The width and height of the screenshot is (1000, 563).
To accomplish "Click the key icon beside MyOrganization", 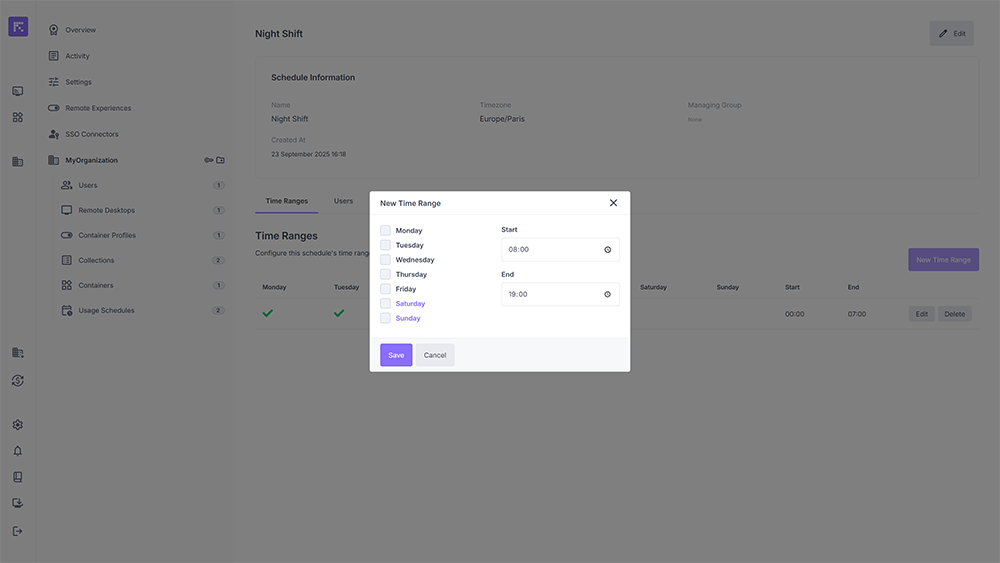I will coord(209,160).
